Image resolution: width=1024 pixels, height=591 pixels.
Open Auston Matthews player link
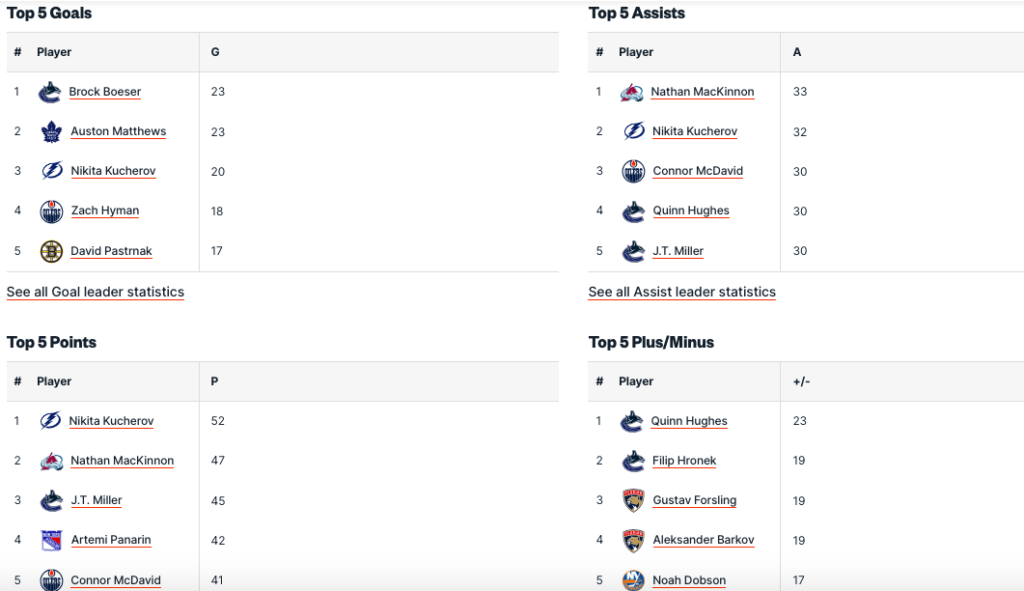coord(118,132)
